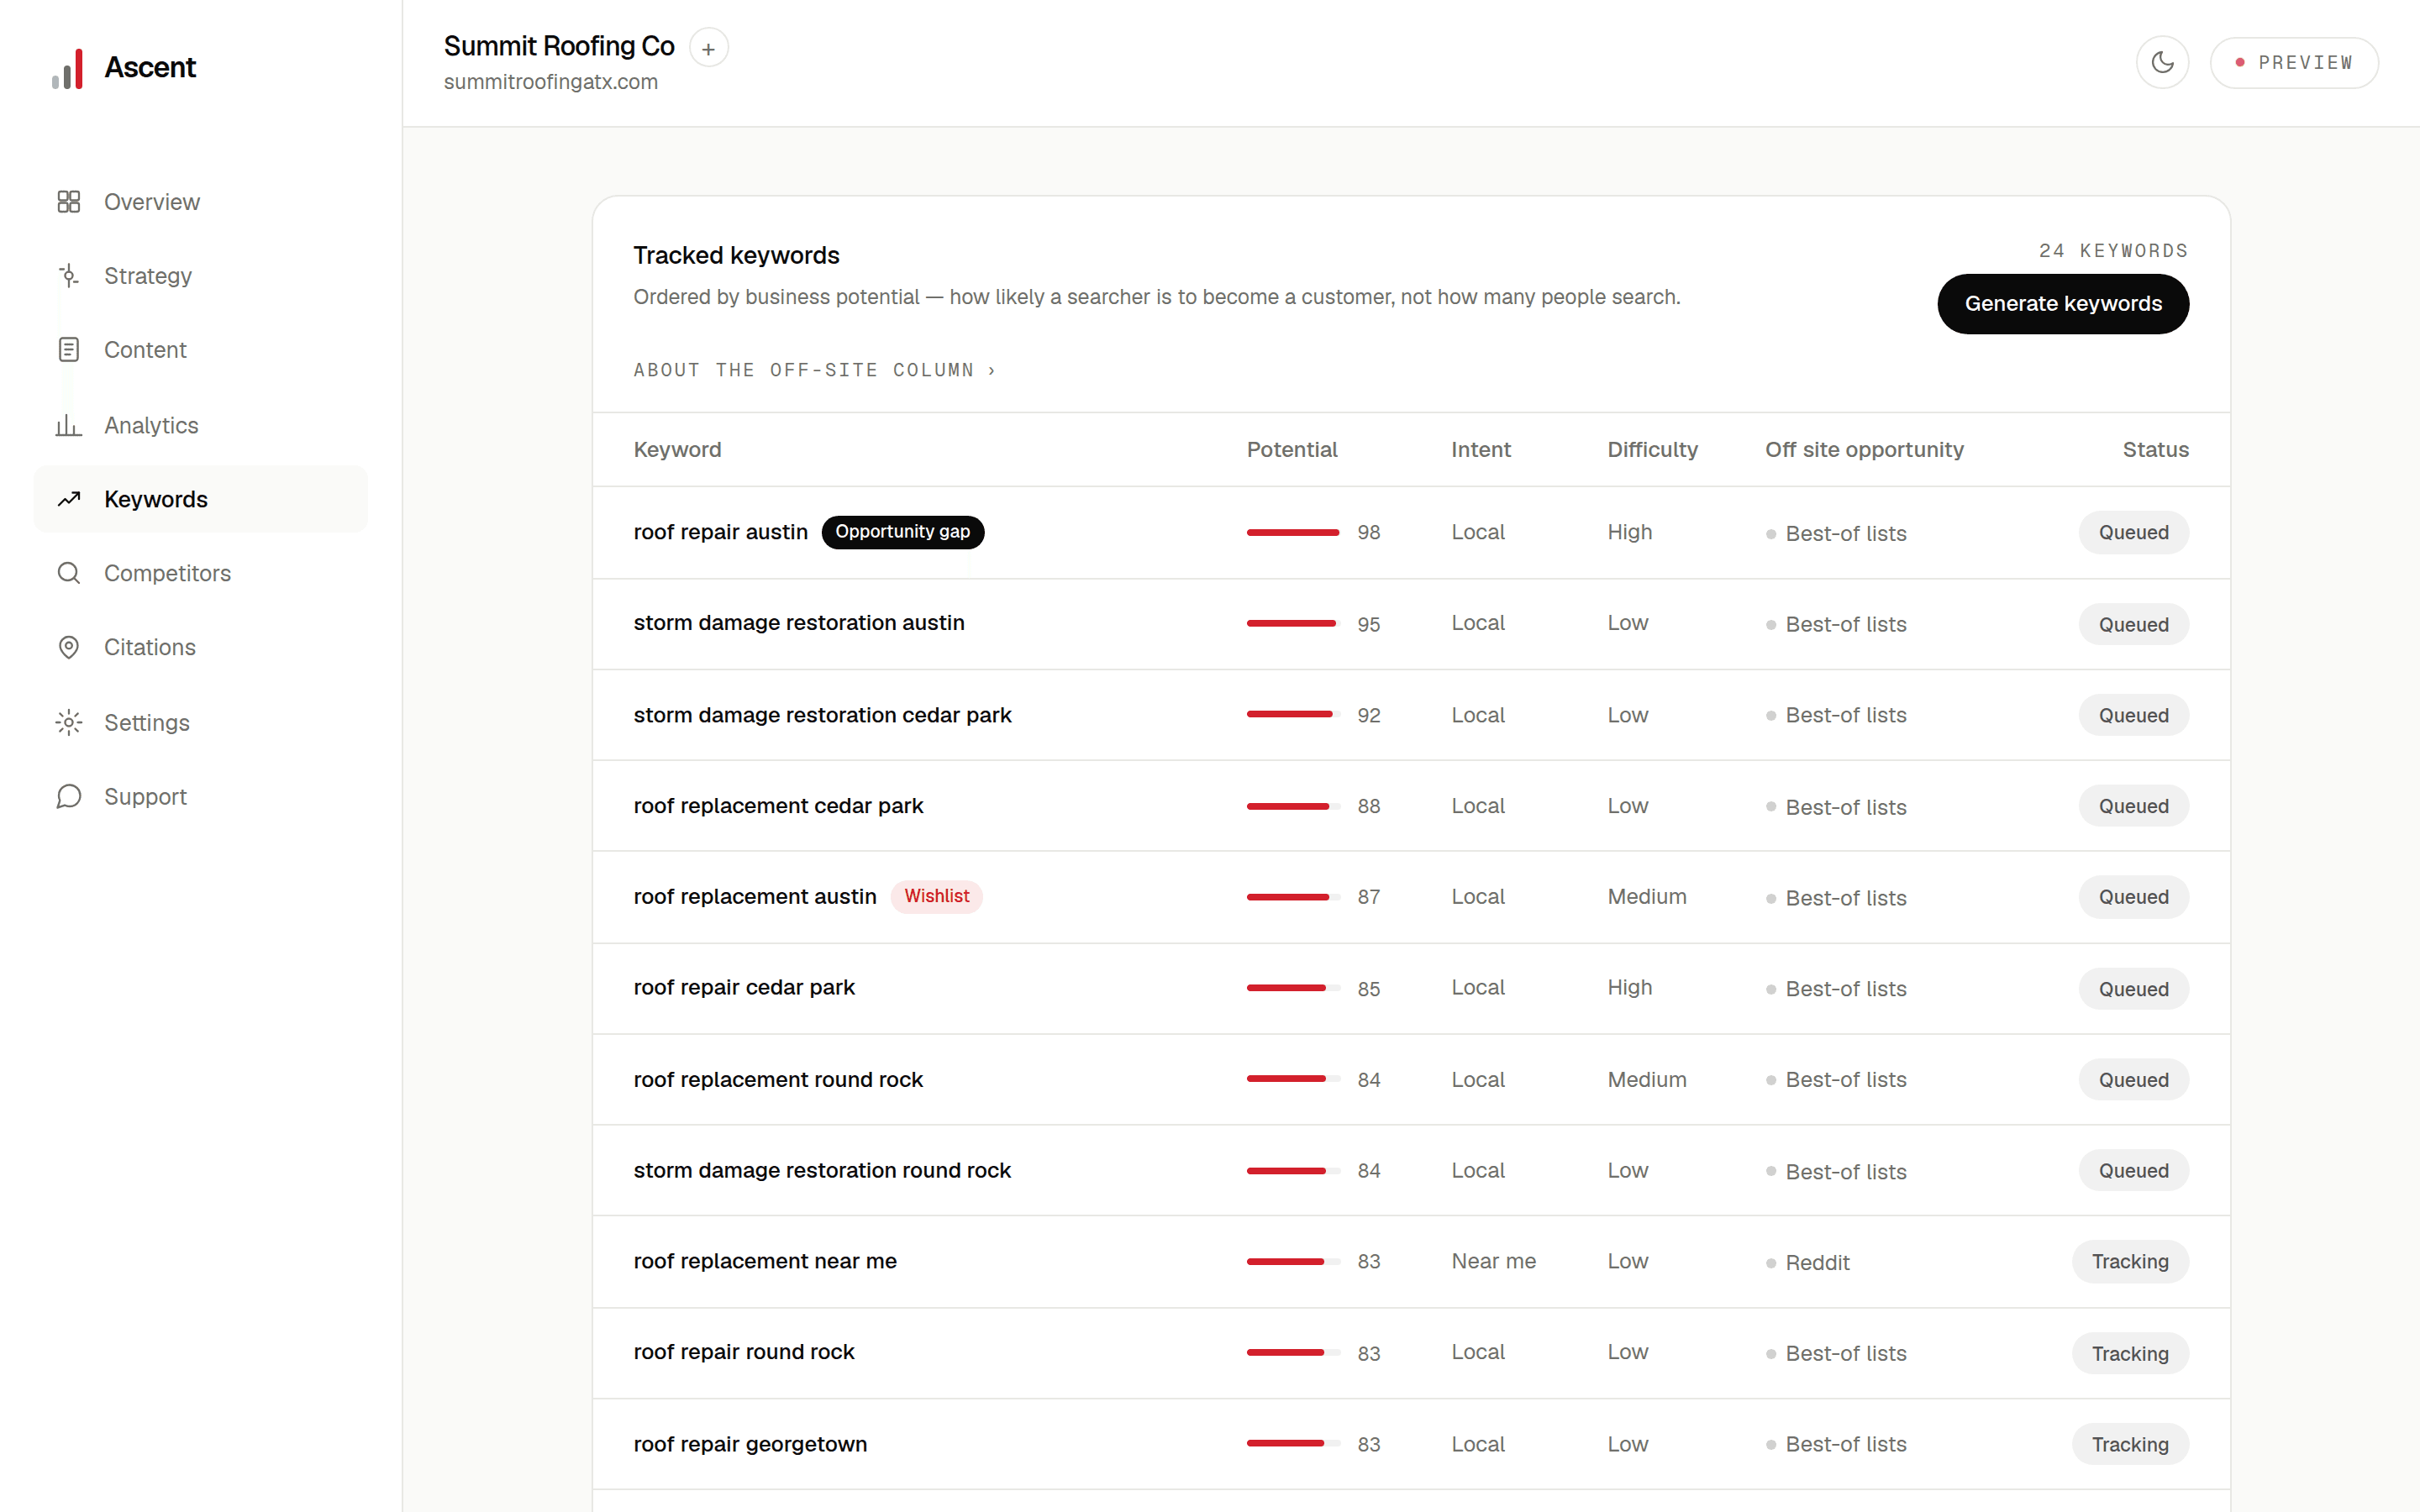The image size is (2420, 1512).
Task: Click the Difficulty column header
Action: 1652,450
